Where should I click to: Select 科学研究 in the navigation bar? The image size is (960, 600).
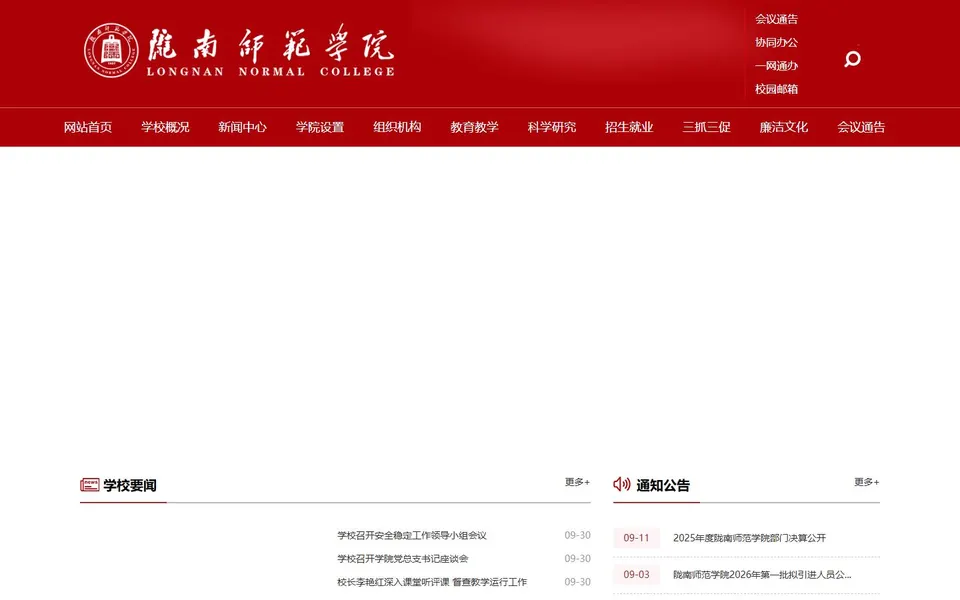click(x=552, y=127)
